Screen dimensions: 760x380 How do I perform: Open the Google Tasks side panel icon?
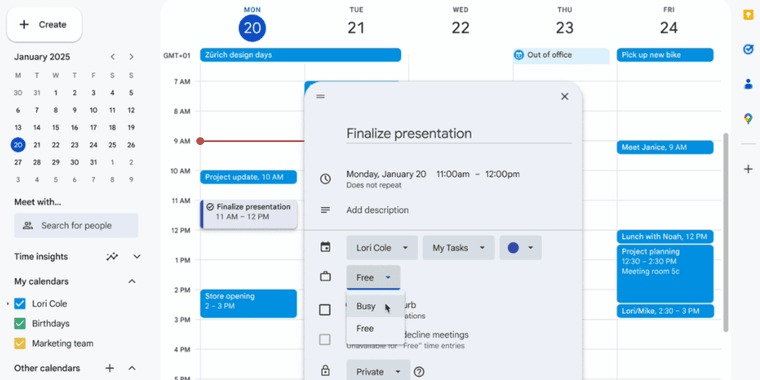click(x=748, y=49)
